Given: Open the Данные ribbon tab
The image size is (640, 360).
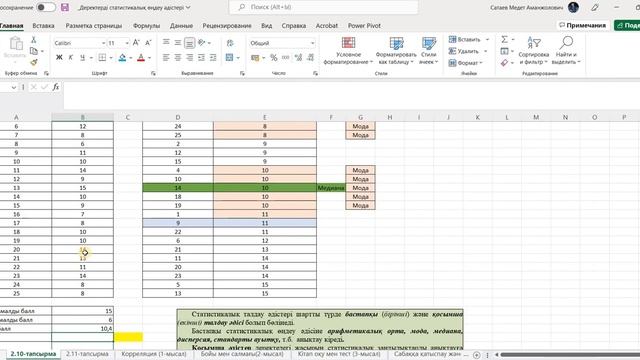Looking at the screenshot, I should [x=181, y=25].
